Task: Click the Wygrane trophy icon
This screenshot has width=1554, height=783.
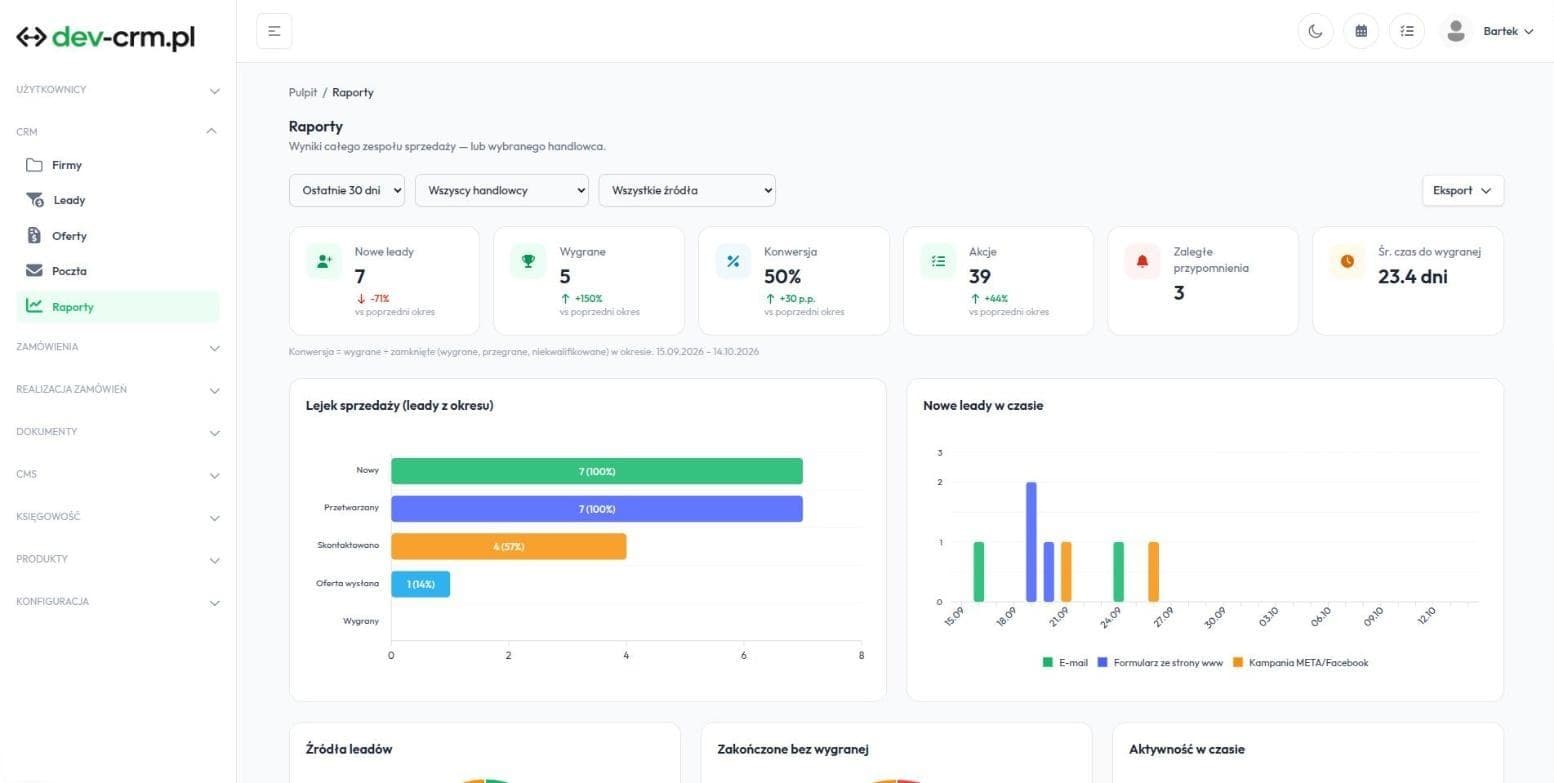Action: [x=528, y=261]
